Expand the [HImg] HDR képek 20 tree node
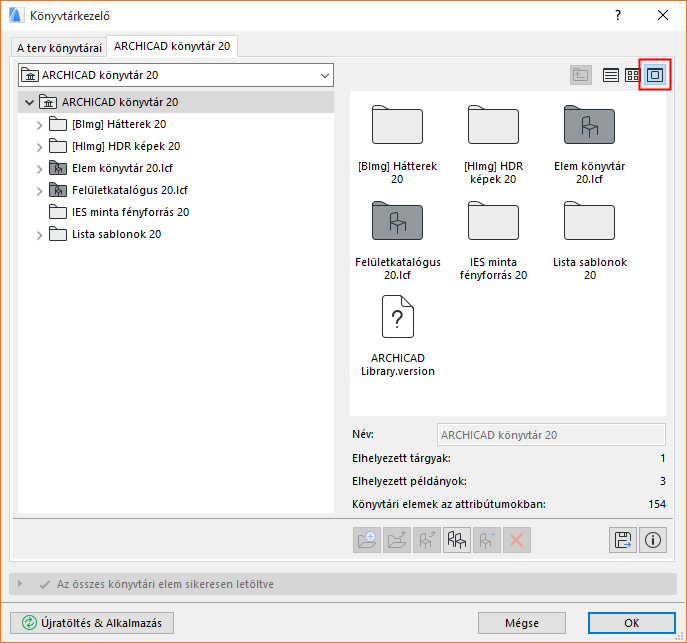 click(39, 147)
